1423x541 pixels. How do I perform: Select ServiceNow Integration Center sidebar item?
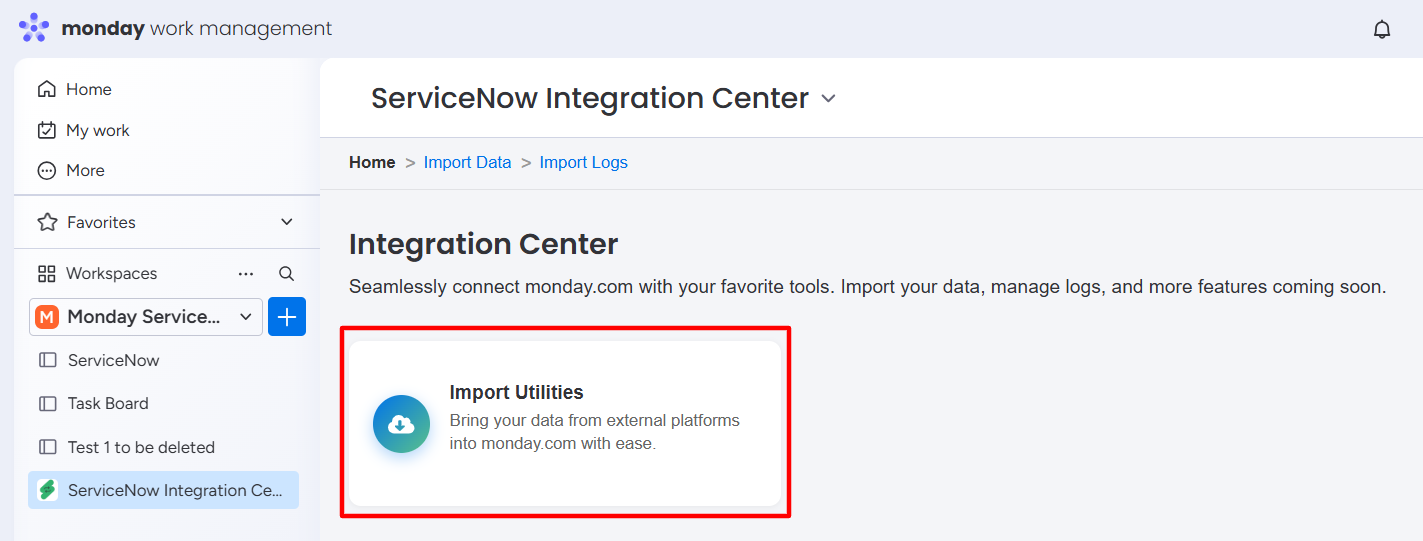coord(163,490)
